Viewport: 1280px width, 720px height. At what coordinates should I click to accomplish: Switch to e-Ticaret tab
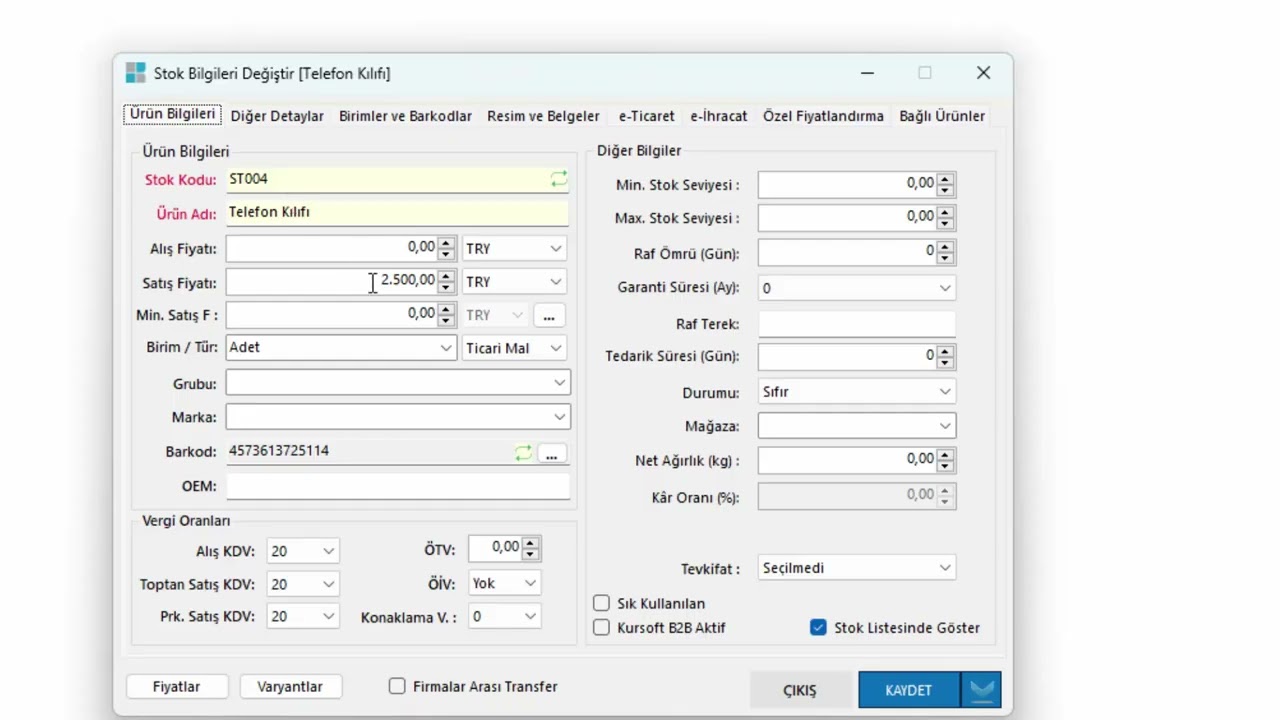[x=646, y=116]
